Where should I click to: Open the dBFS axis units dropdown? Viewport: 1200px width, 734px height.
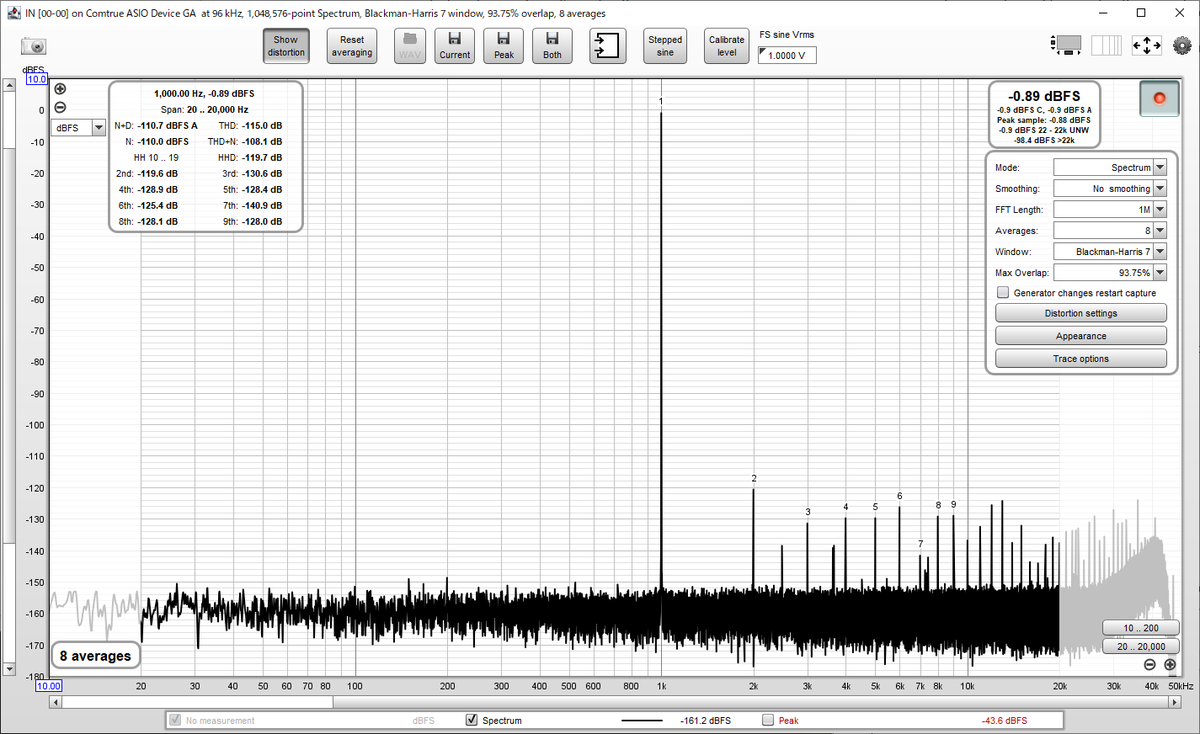point(80,128)
